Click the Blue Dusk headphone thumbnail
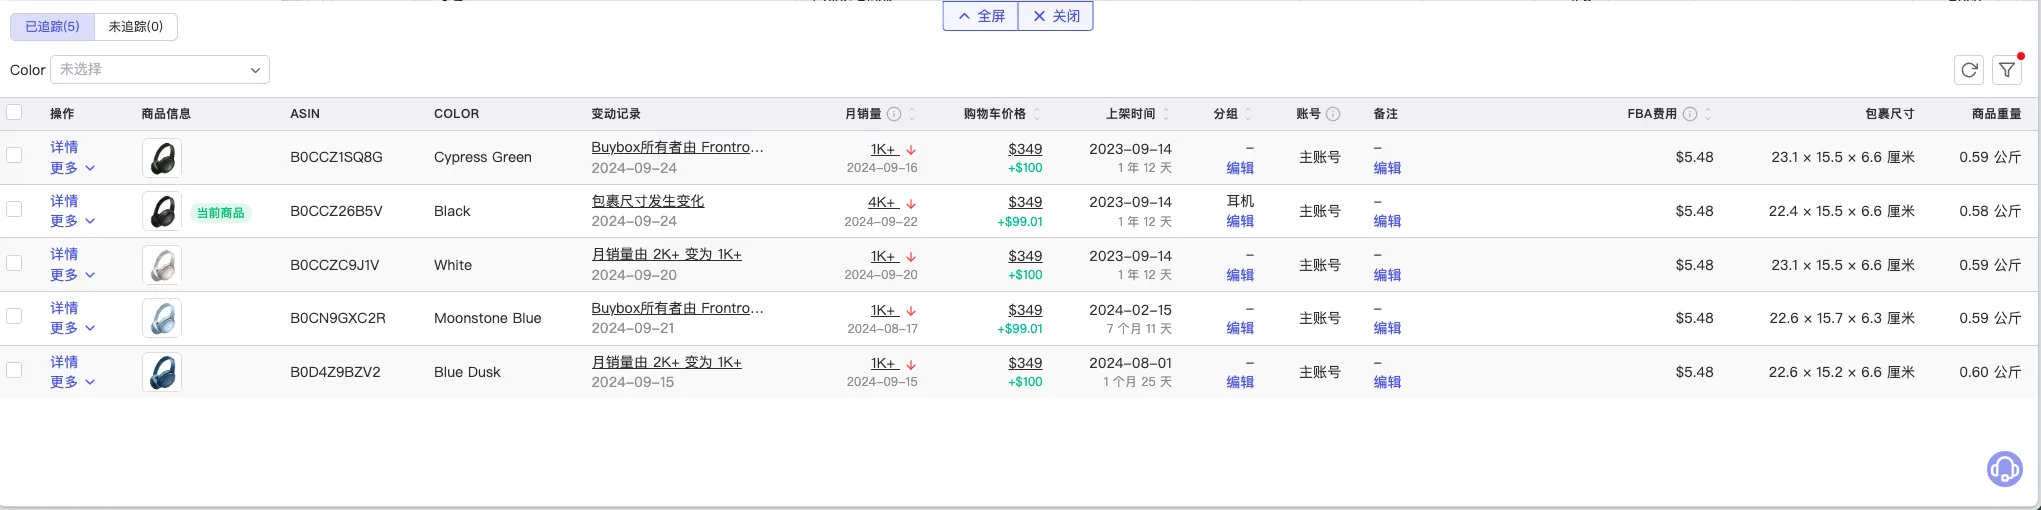The width and height of the screenshot is (2041, 510). (x=162, y=372)
